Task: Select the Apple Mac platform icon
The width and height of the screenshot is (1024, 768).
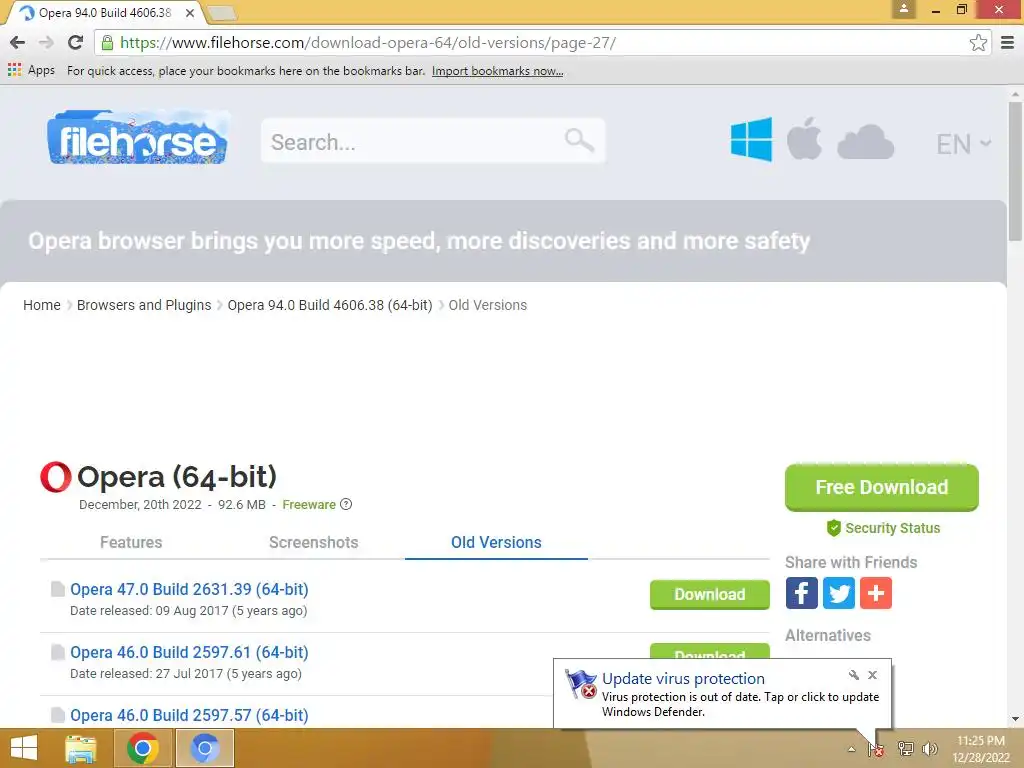Action: pyautogui.click(x=804, y=138)
